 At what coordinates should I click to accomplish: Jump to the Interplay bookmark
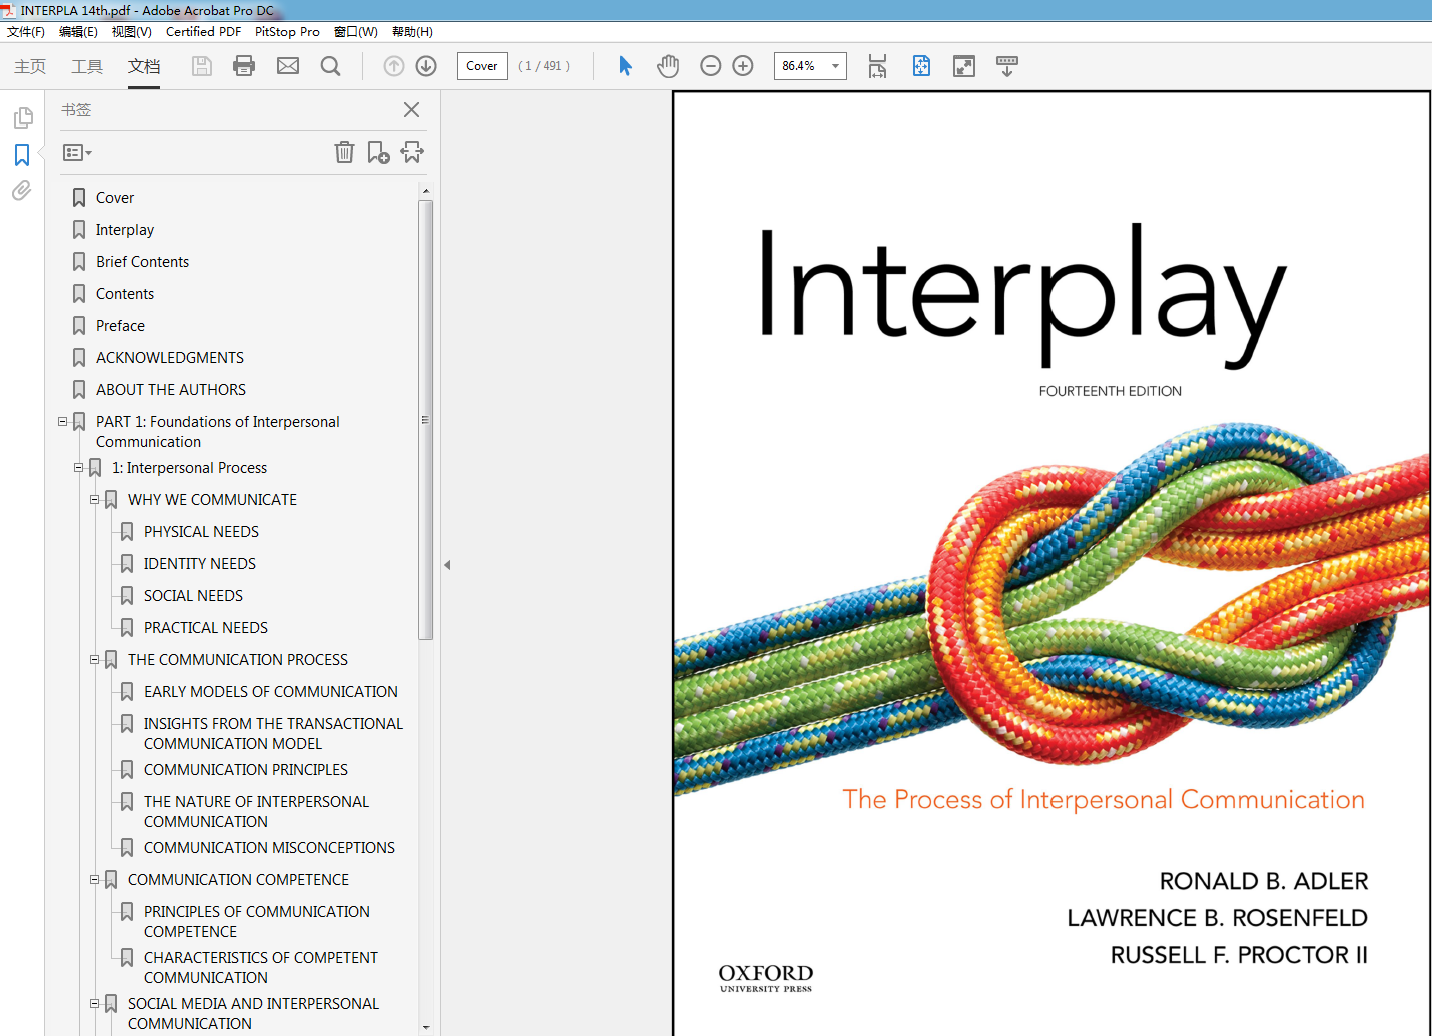125,230
